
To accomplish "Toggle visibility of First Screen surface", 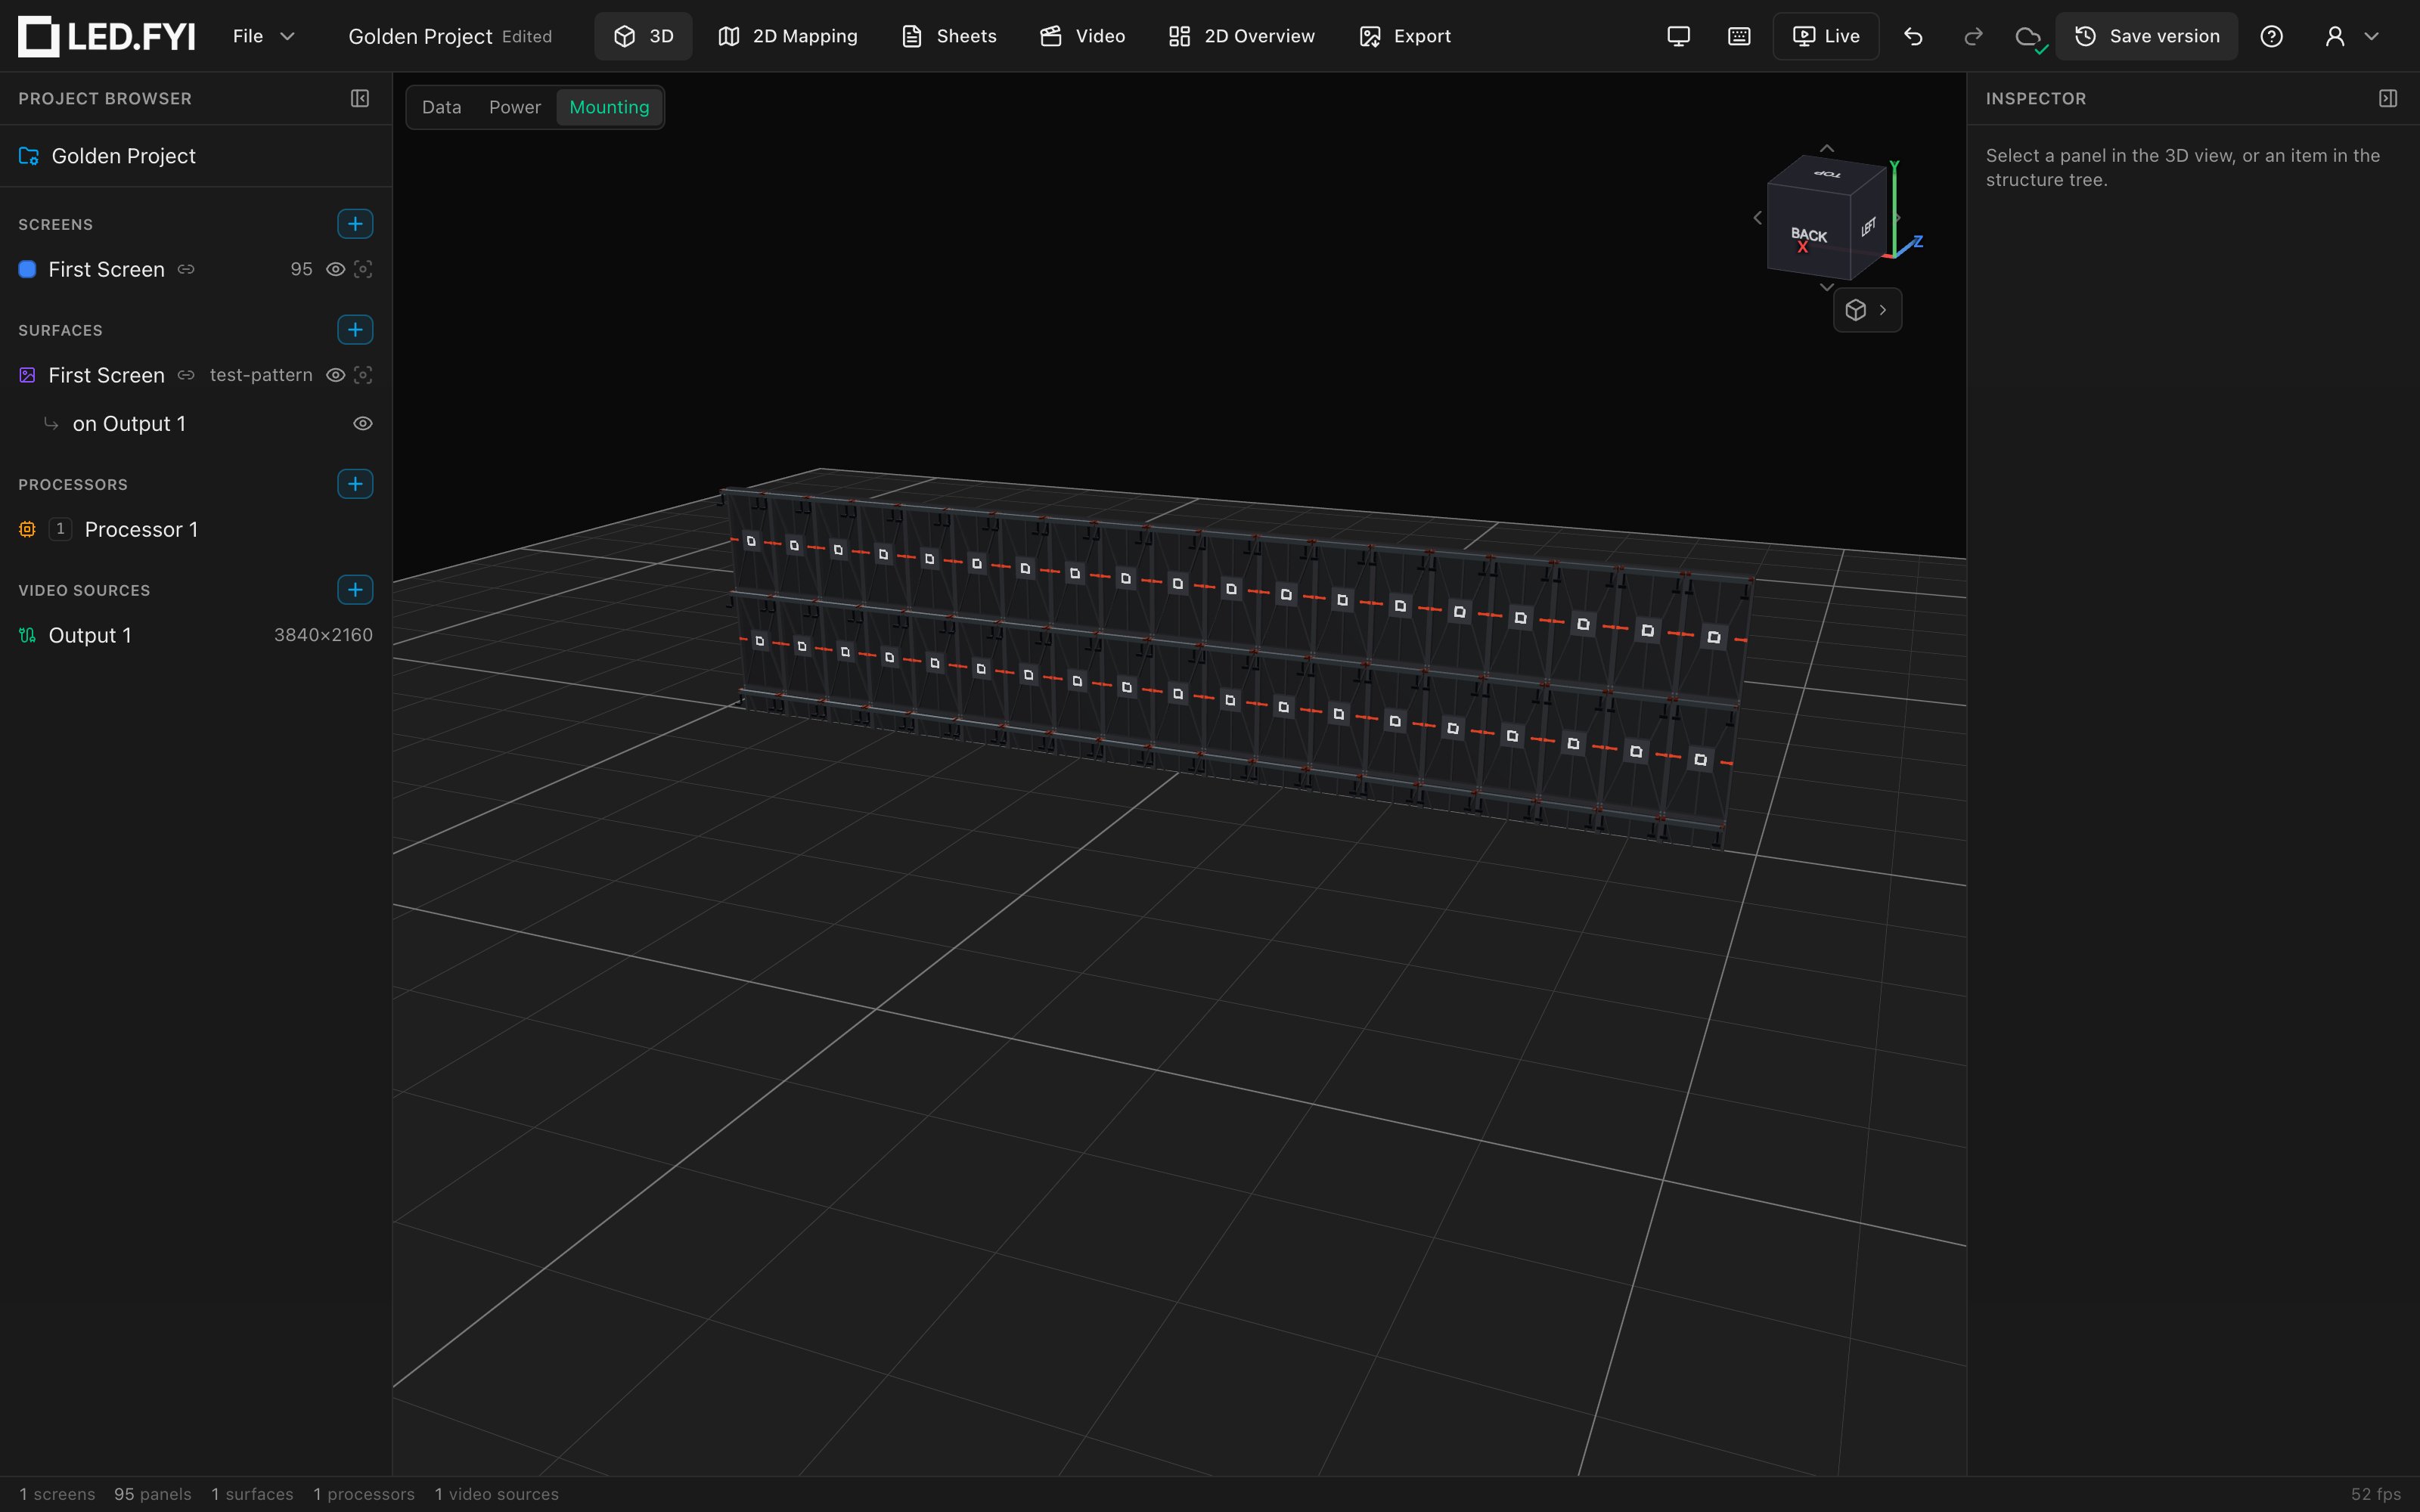I will point(336,375).
